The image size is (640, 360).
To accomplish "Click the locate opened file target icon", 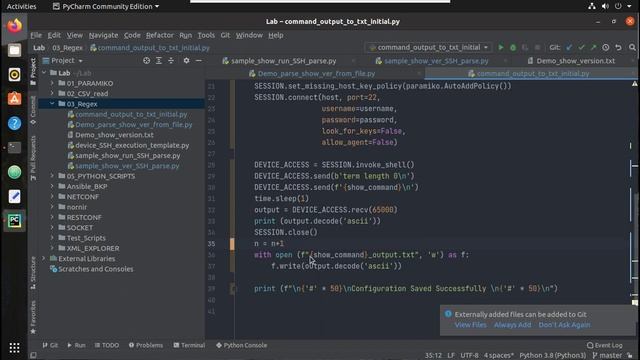I will (147, 60).
